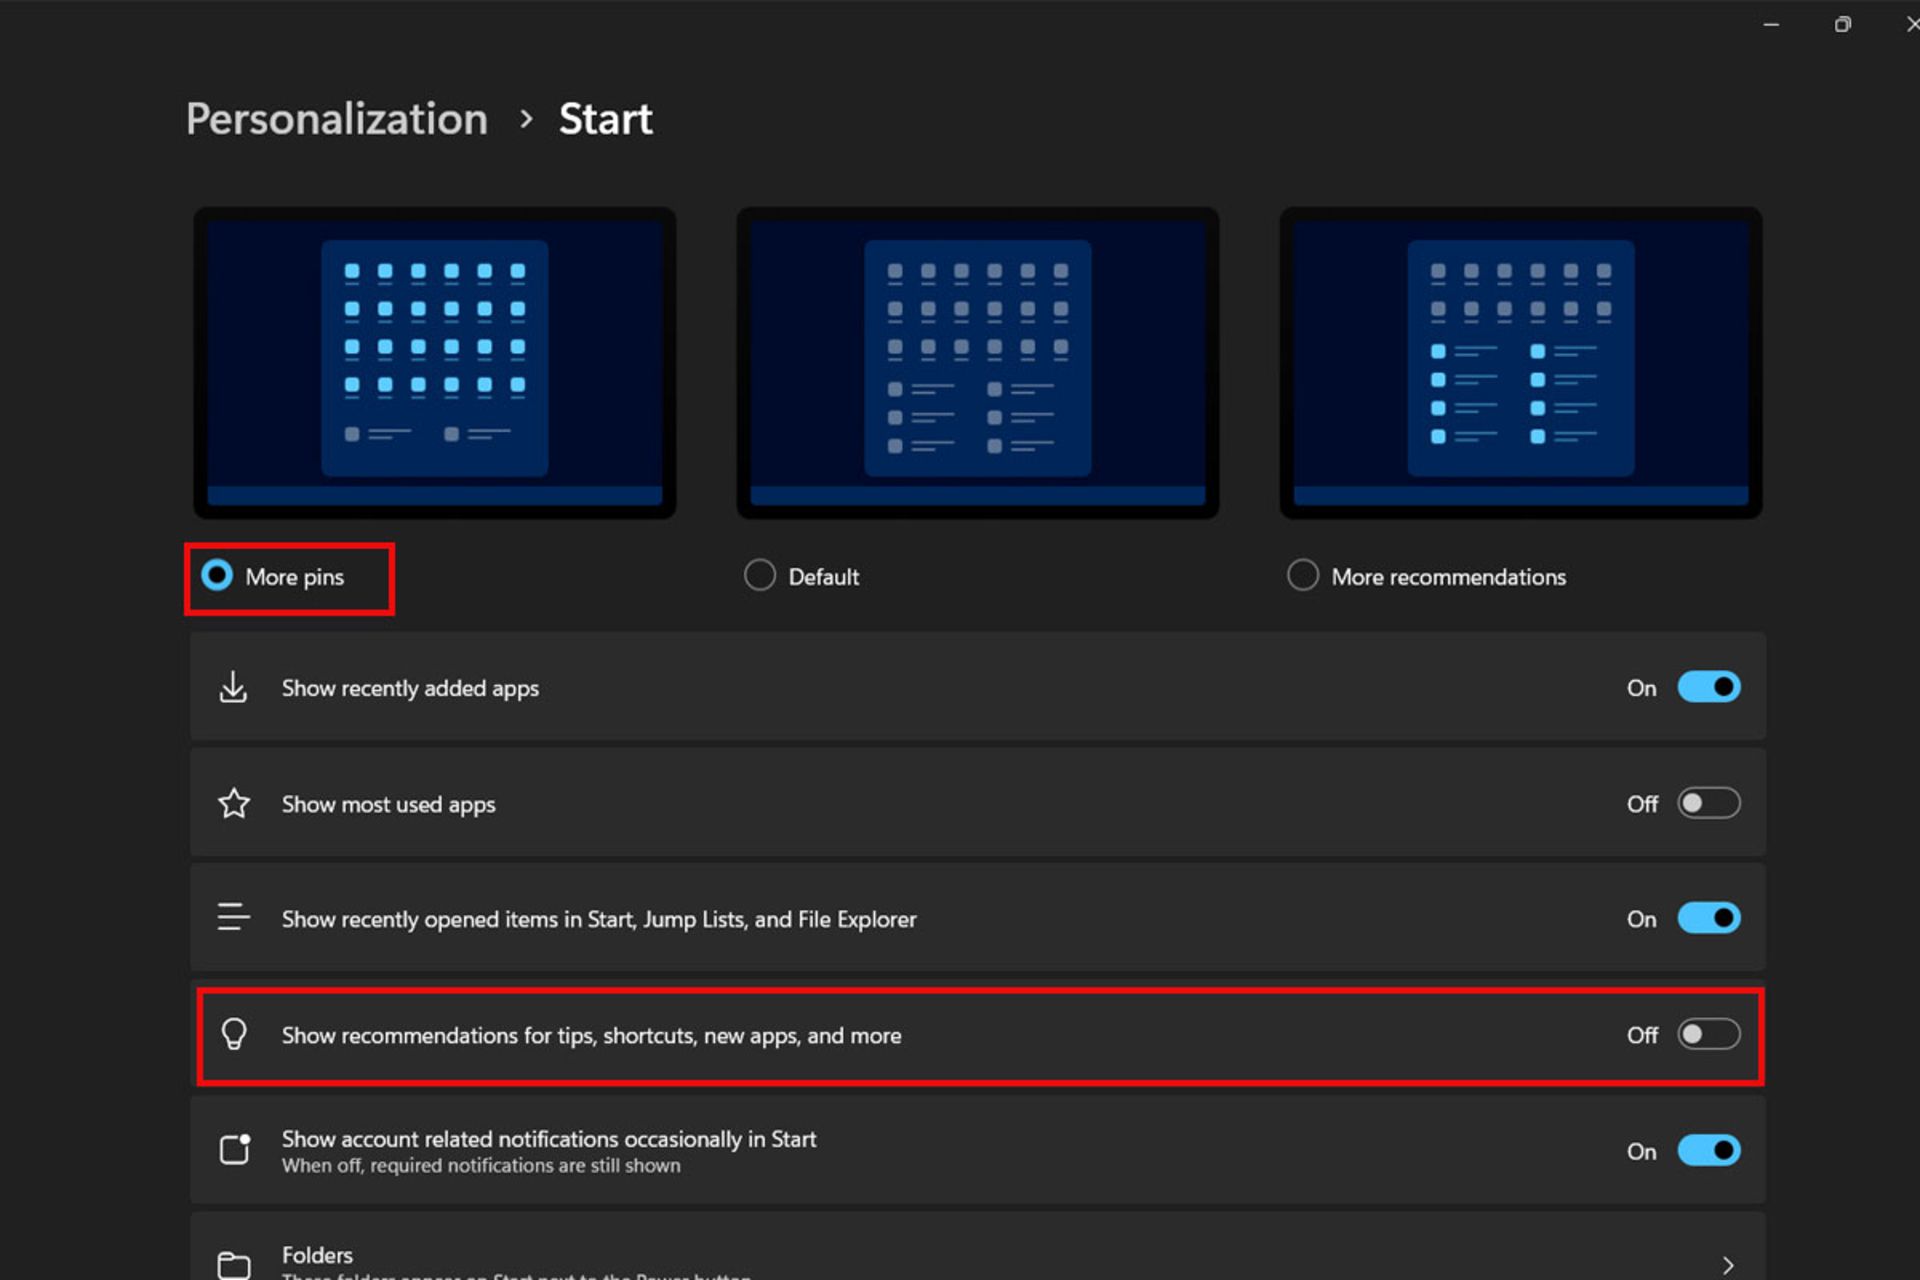Turn off recently opened items toggle
Image resolution: width=1920 pixels, height=1280 pixels.
tap(1708, 918)
